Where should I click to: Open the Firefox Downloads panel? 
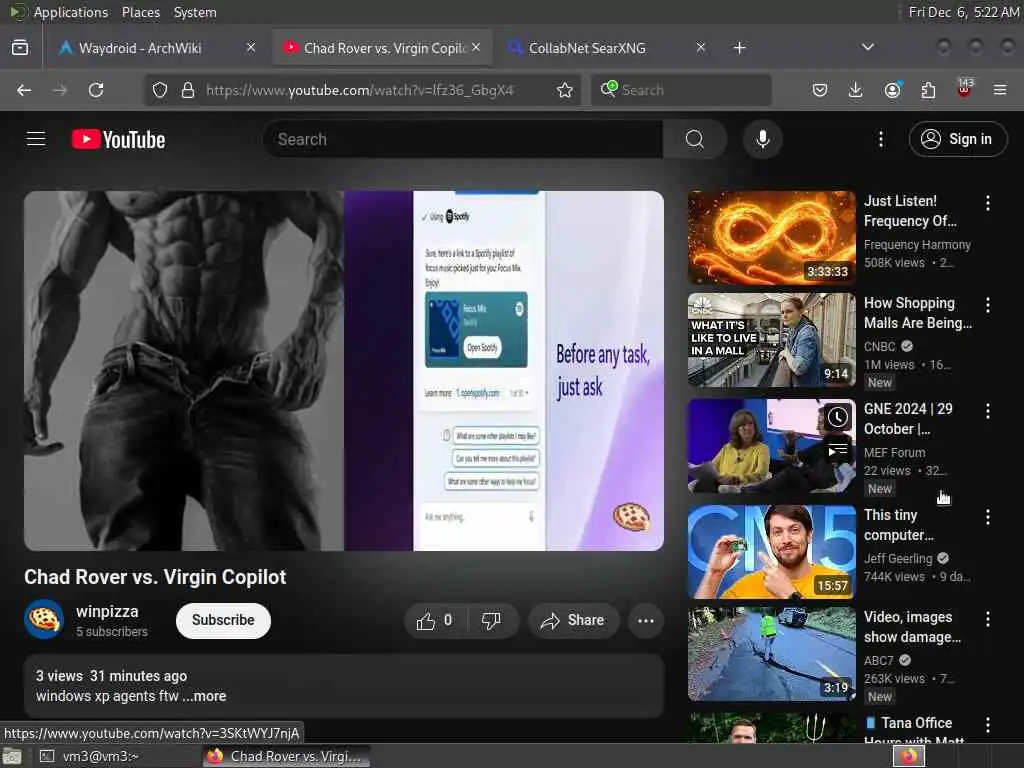(856, 90)
